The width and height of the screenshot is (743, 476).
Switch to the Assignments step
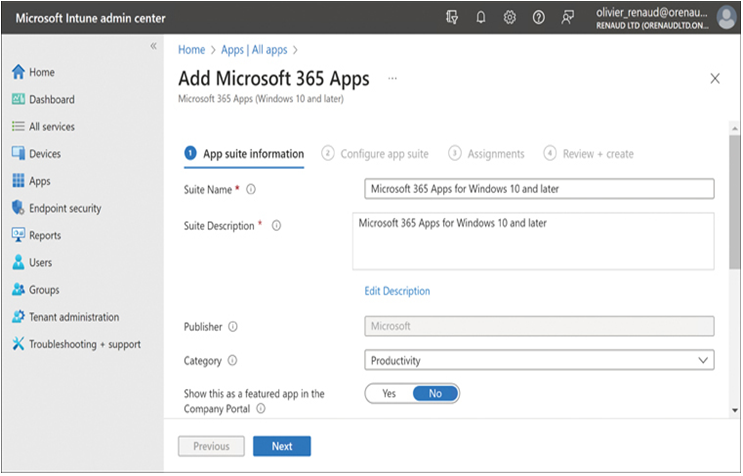pos(486,154)
